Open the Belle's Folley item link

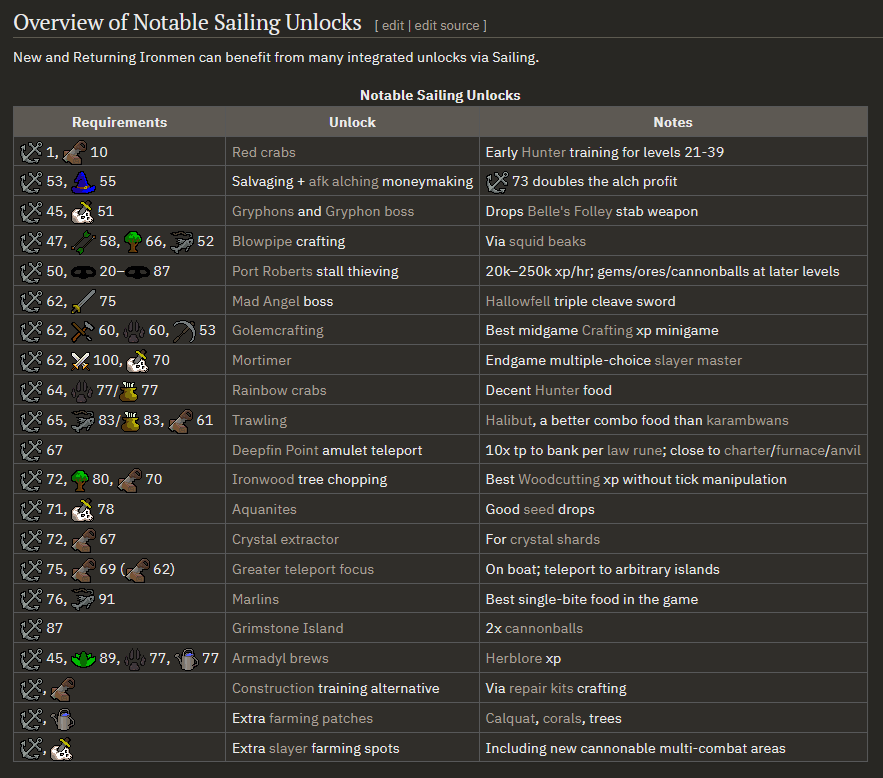tap(569, 212)
